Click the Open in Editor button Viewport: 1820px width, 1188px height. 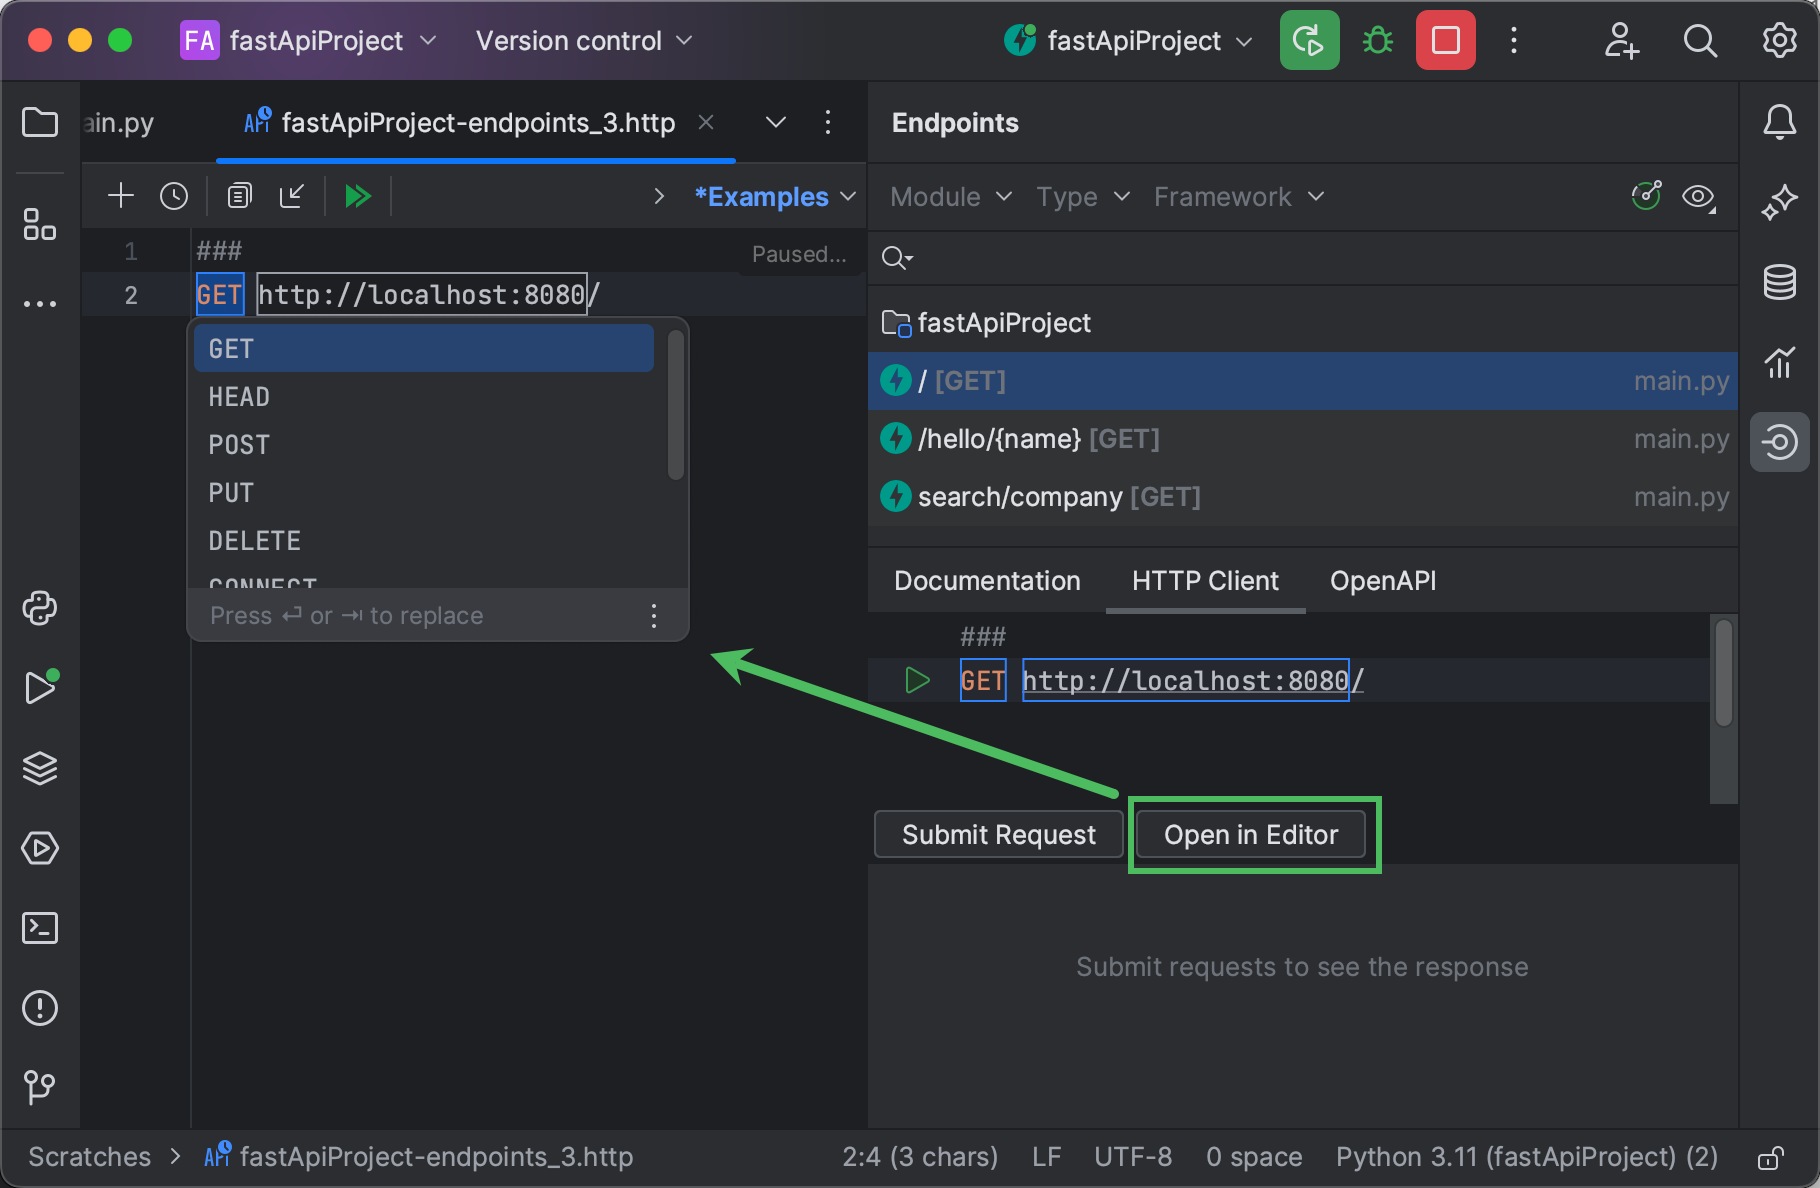(x=1251, y=834)
